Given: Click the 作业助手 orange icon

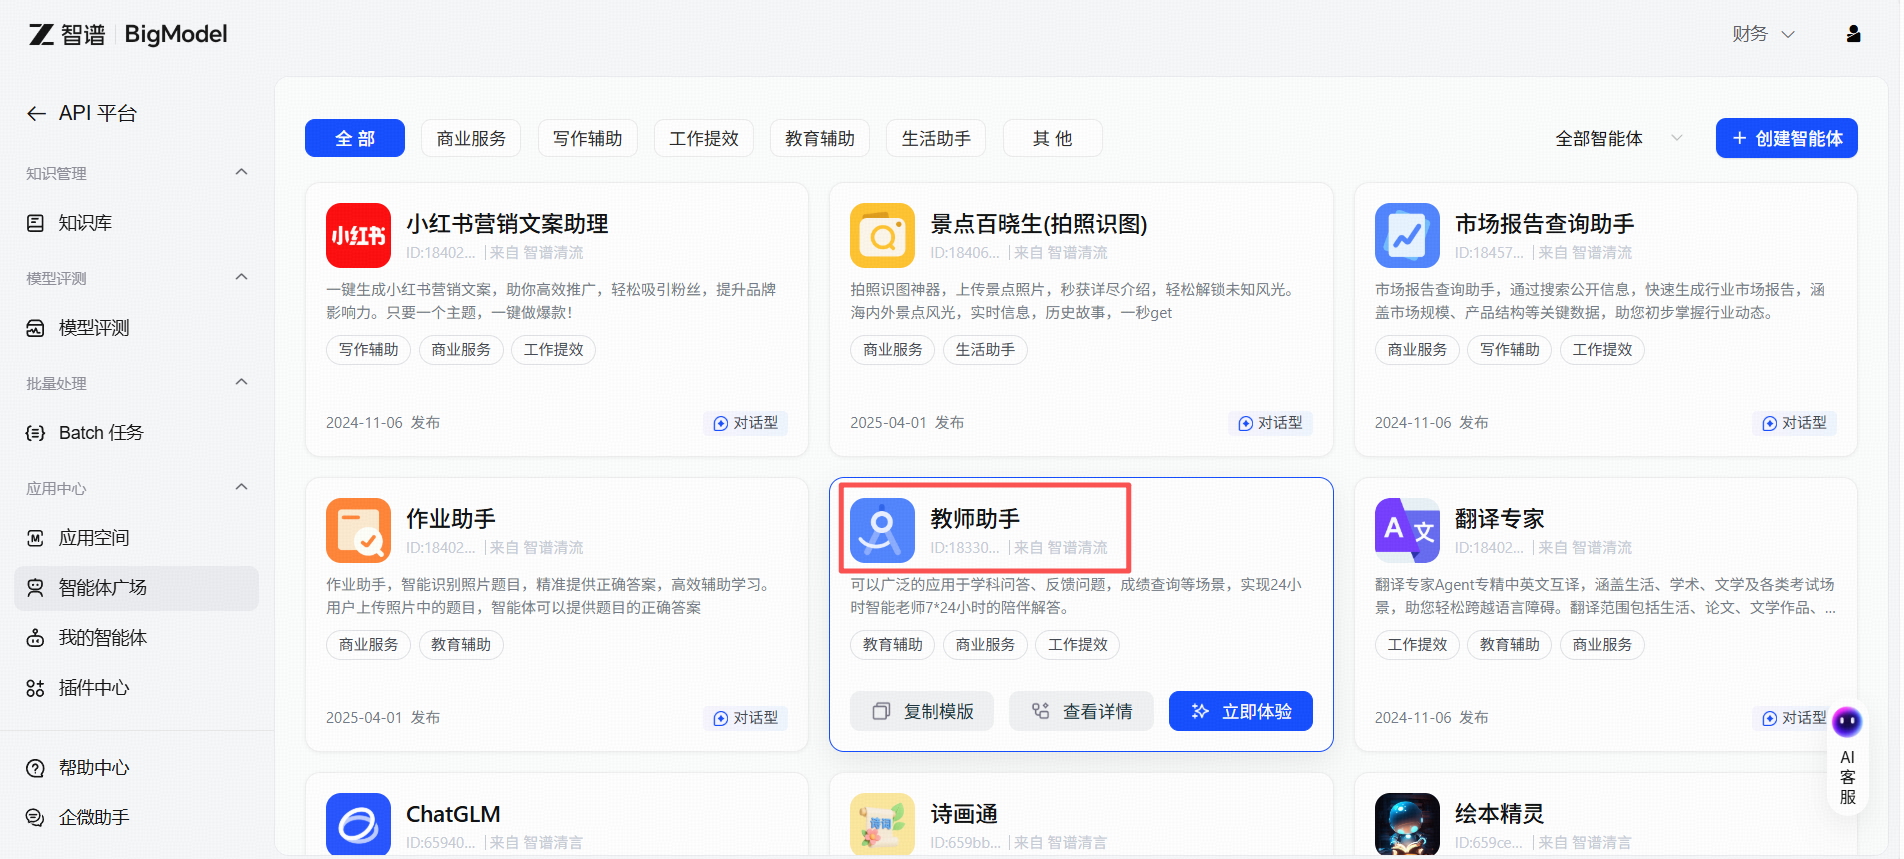Looking at the screenshot, I should point(358,531).
